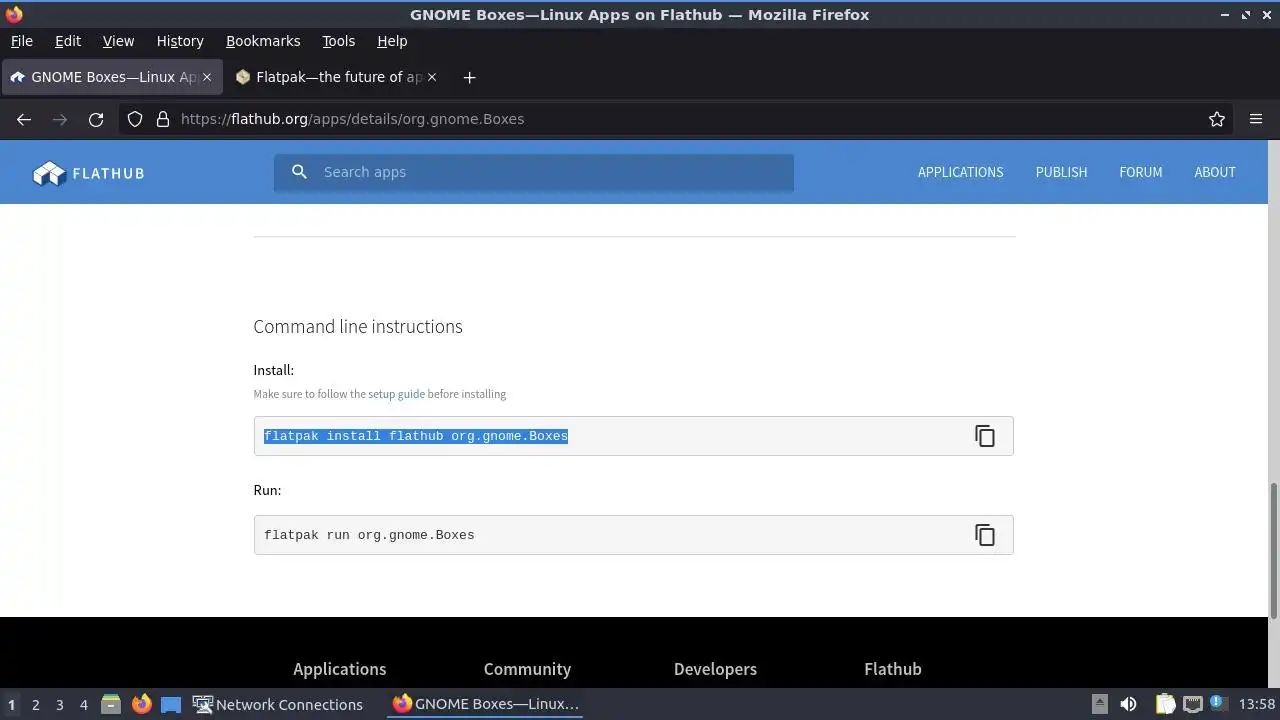Open the Edit menu
The width and height of the screenshot is (1280, 720).
pos(68,41)
